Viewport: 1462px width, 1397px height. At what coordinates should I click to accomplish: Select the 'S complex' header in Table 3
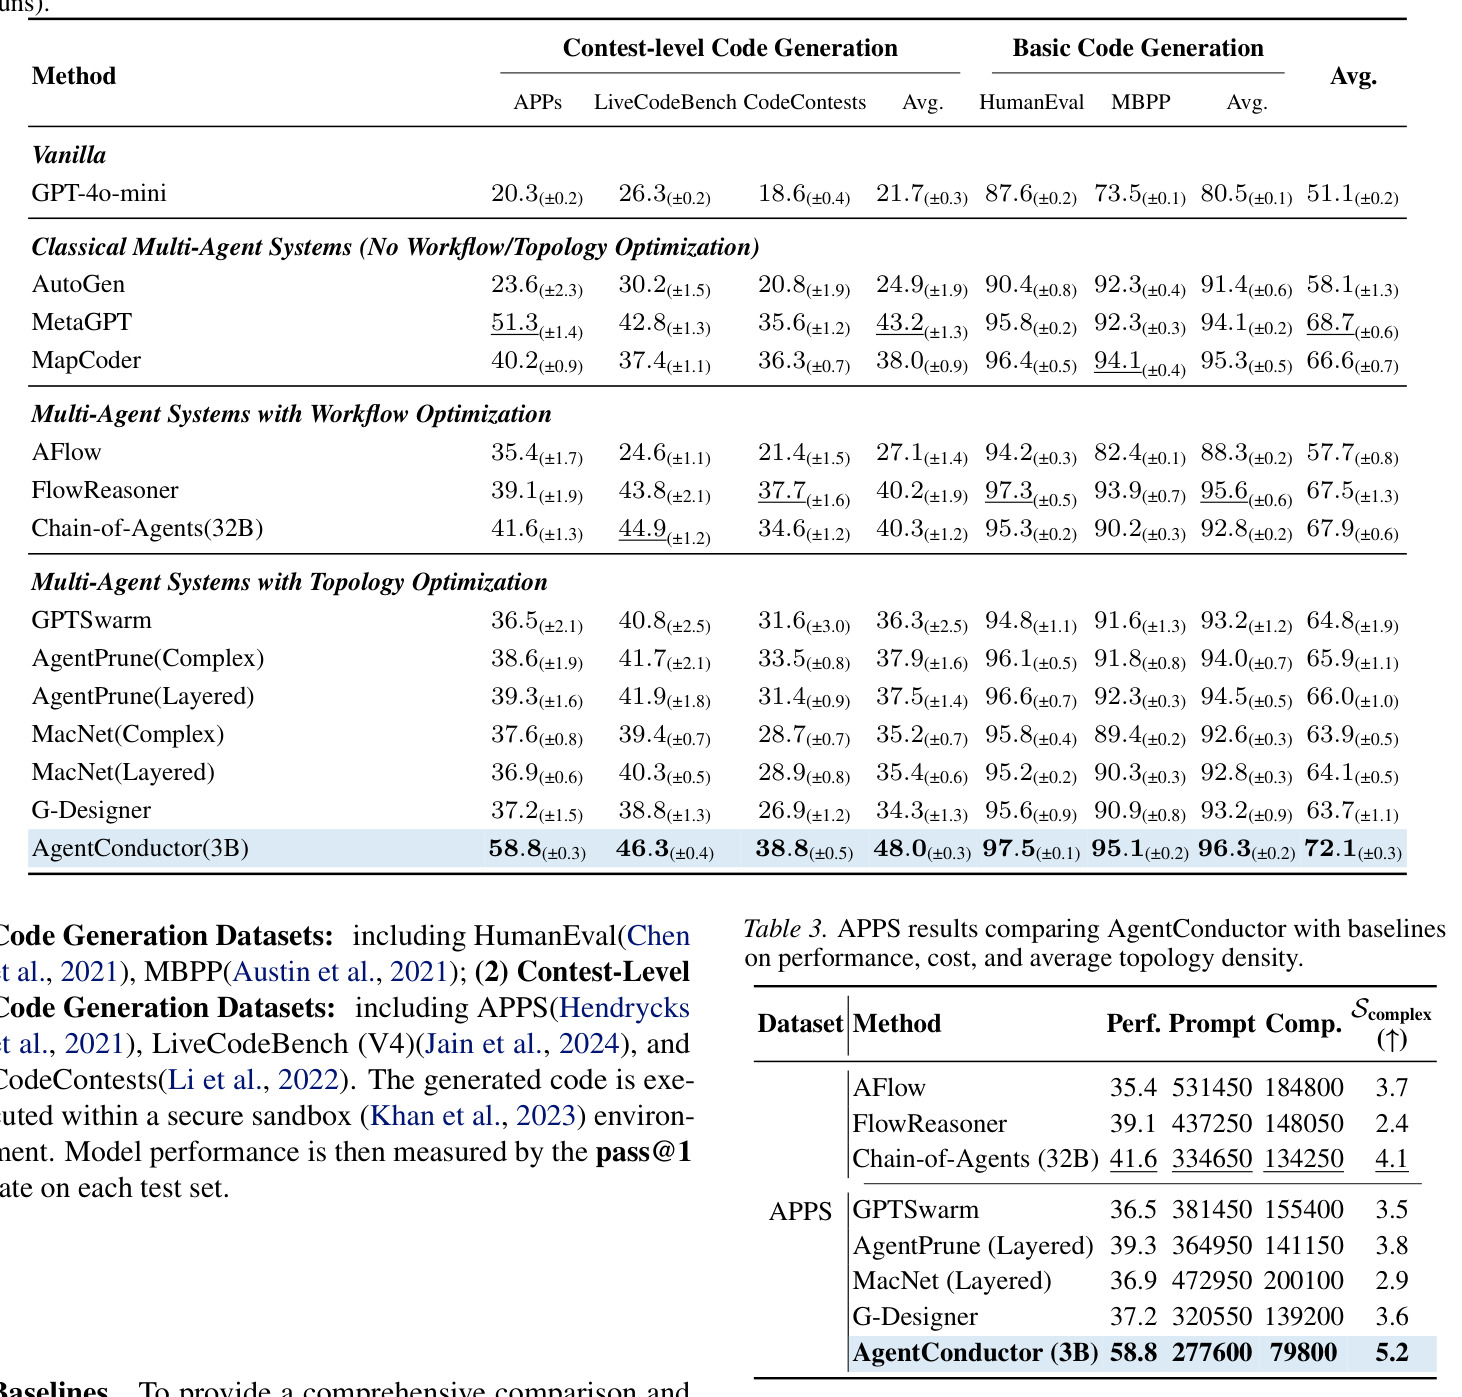coord(1391,1023)
